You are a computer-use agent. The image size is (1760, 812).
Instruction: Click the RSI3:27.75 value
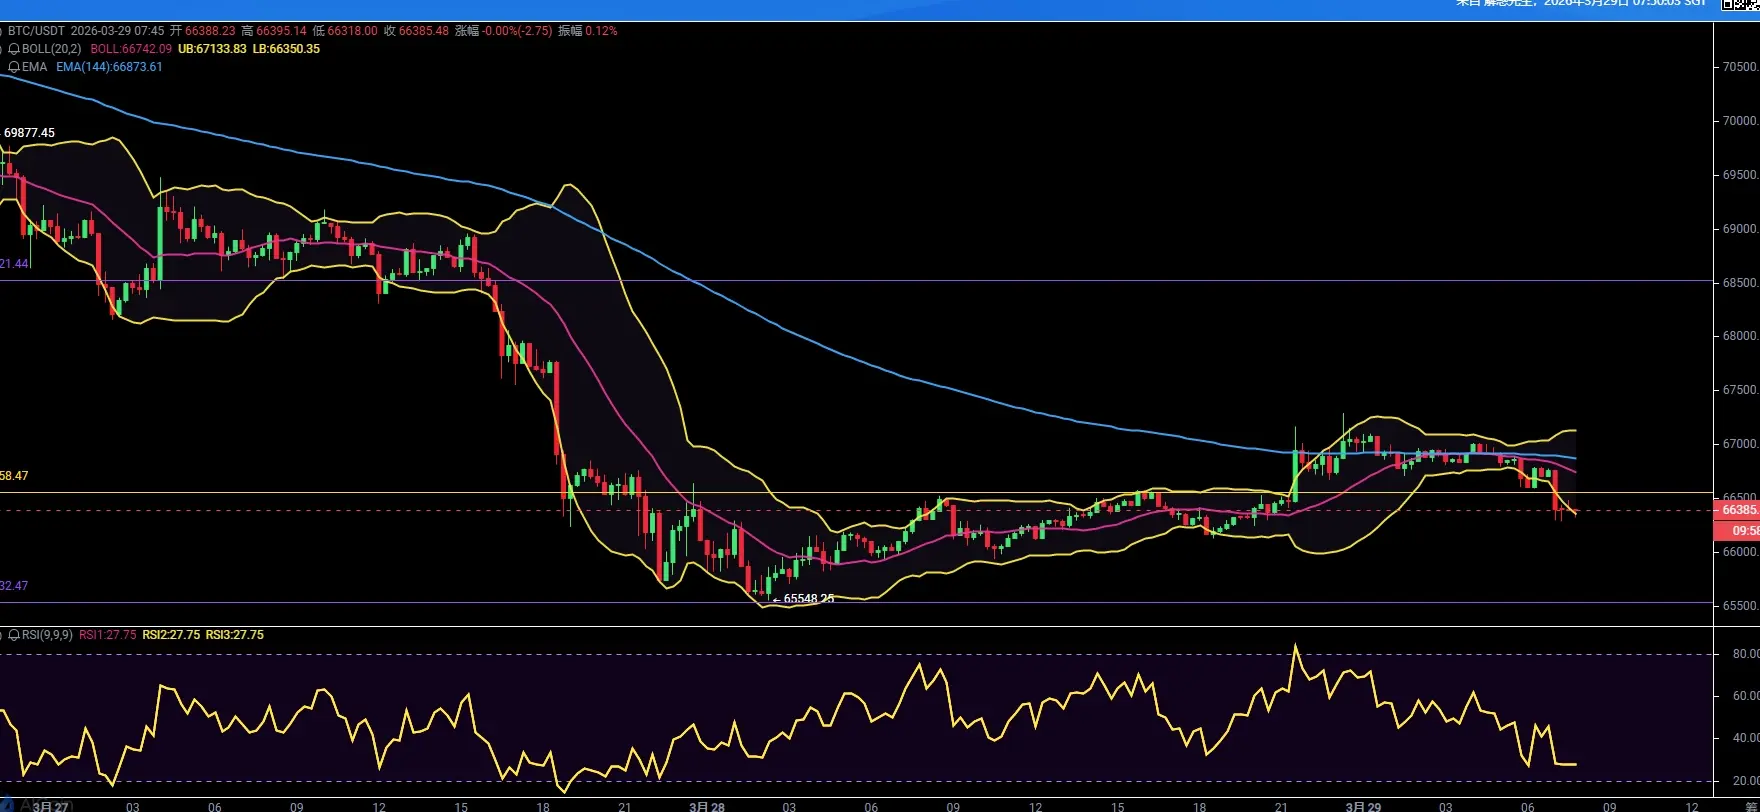(235, 635)
